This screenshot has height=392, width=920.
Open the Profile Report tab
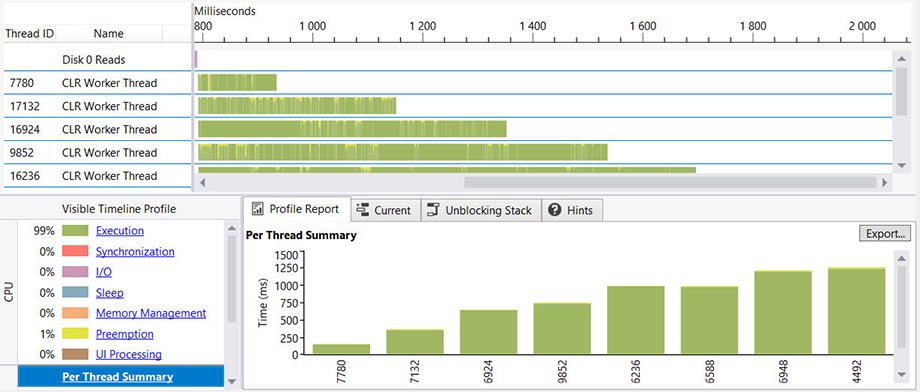(296, 209)
